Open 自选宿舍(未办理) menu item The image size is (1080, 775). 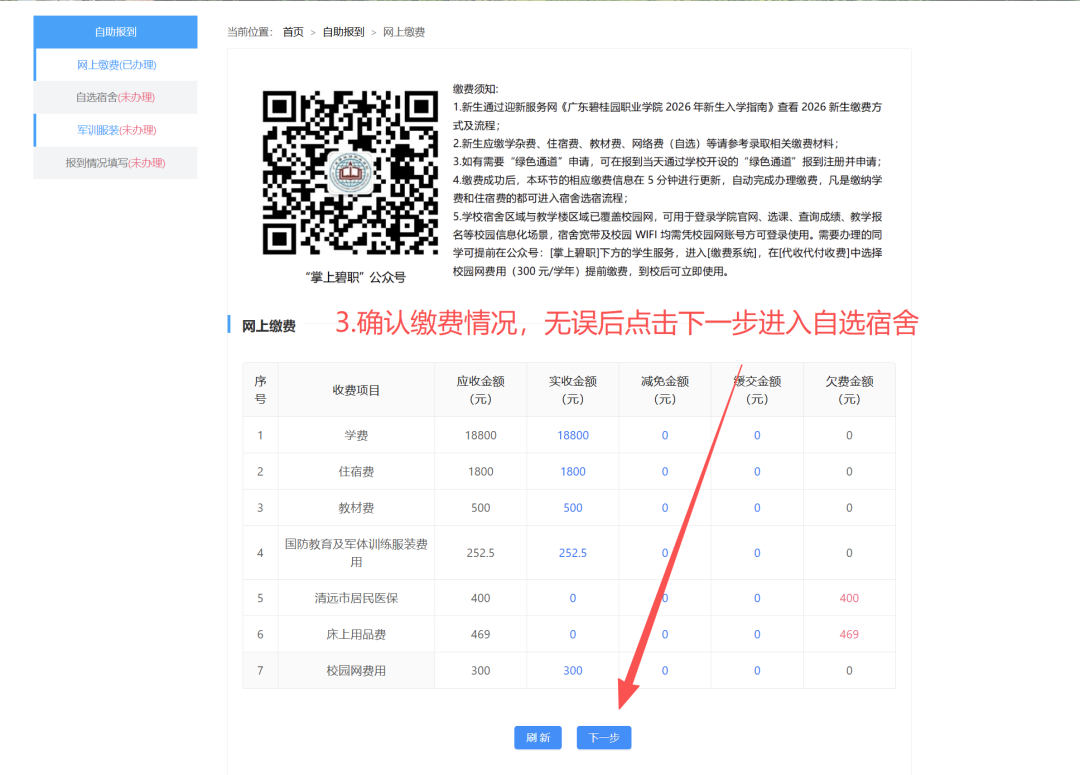click(116, 97)
